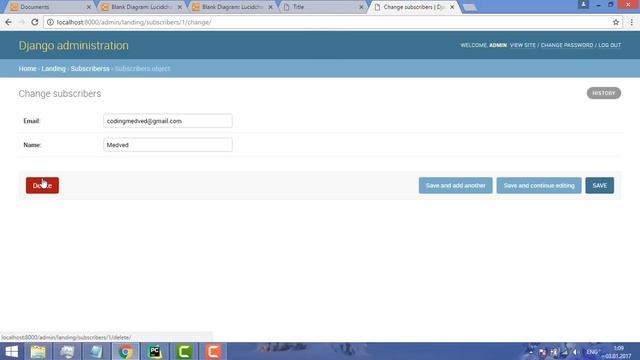Screen dimensions: 640x360
Task: Focus the Email input field
Action: click(168, 121)
